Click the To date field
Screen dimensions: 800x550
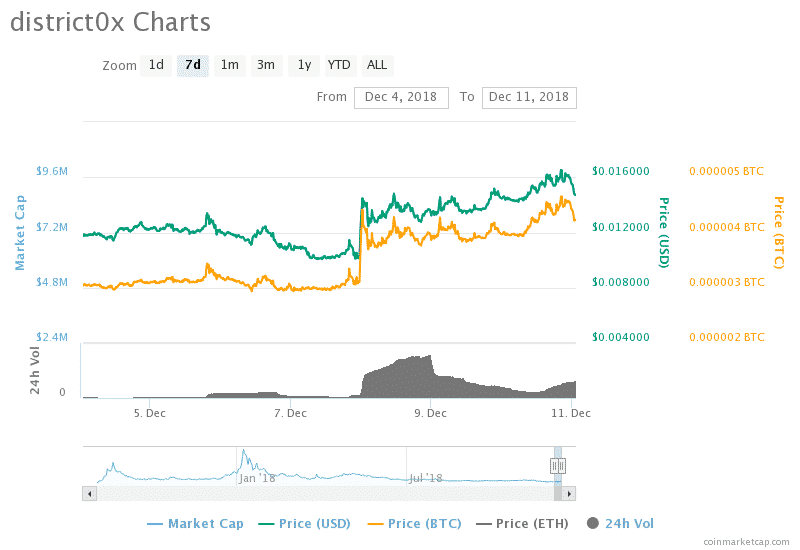(529, 97)
